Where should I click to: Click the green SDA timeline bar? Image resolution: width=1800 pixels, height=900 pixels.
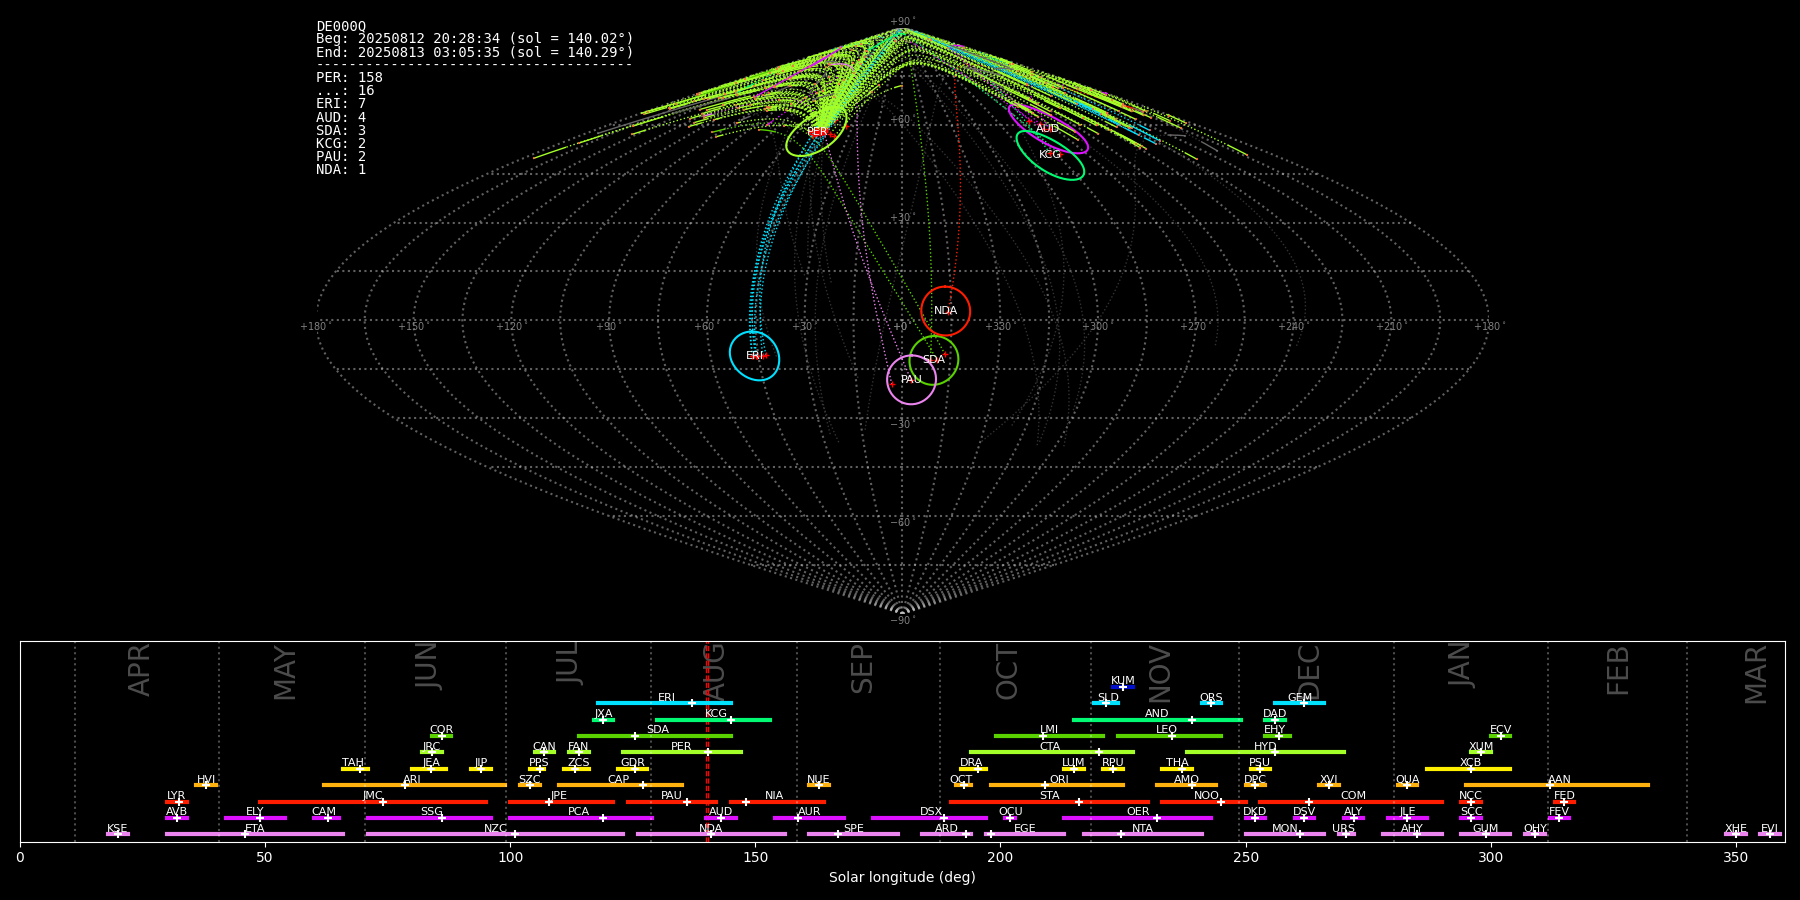655,736
